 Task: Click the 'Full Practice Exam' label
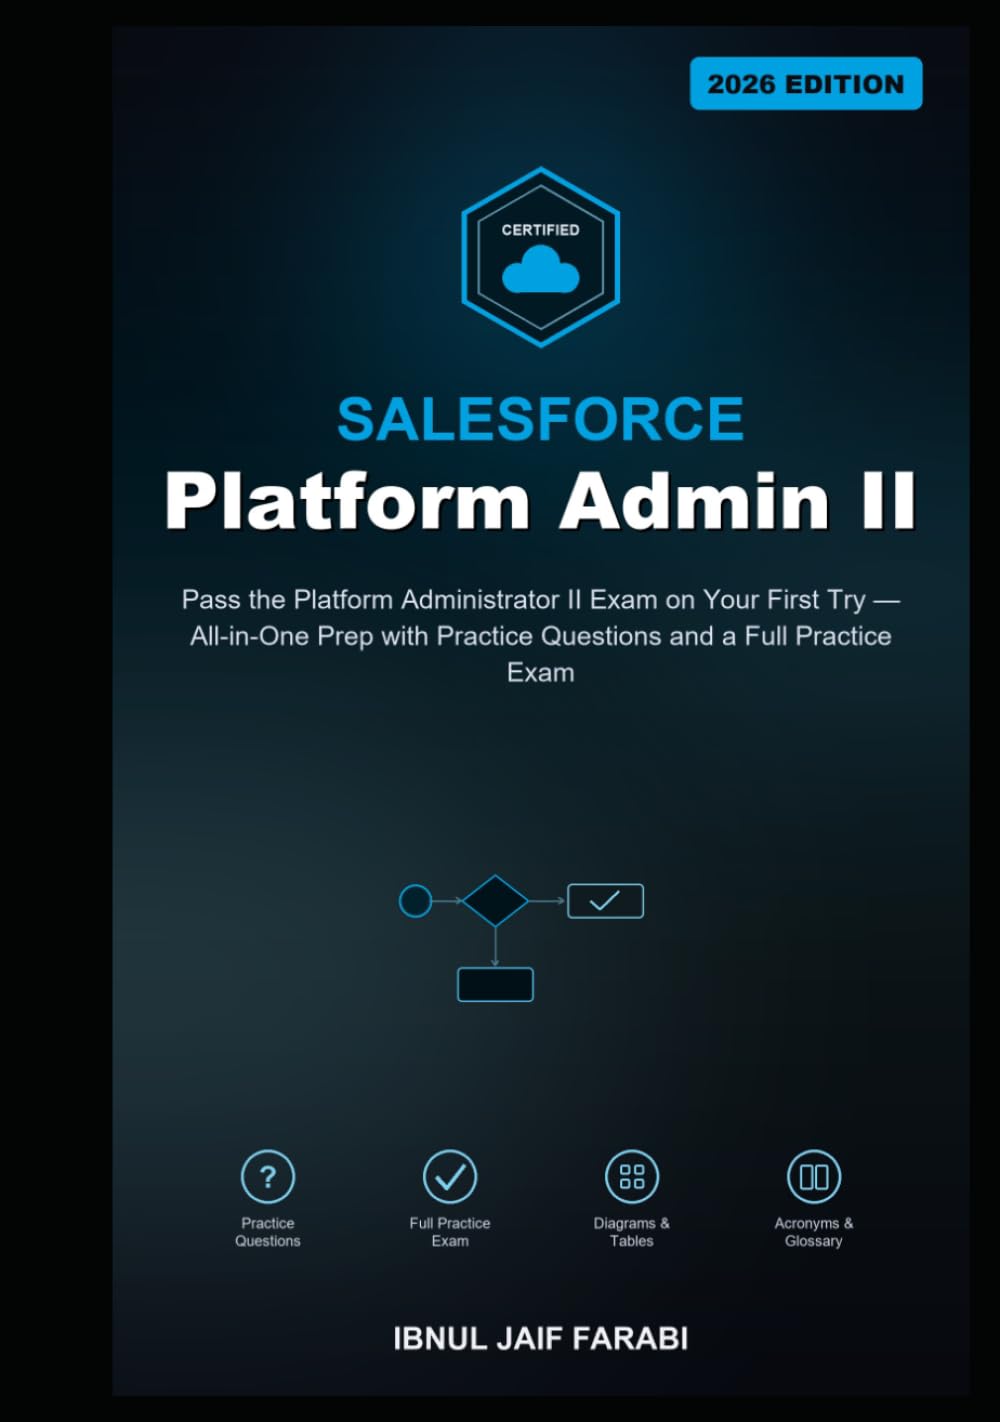click(x=450, y=1232)
